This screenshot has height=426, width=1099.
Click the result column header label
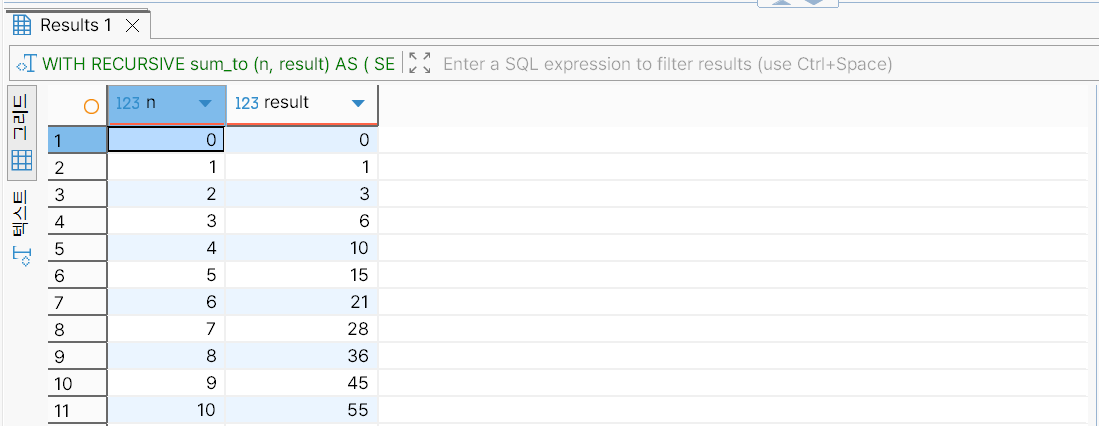286,103
